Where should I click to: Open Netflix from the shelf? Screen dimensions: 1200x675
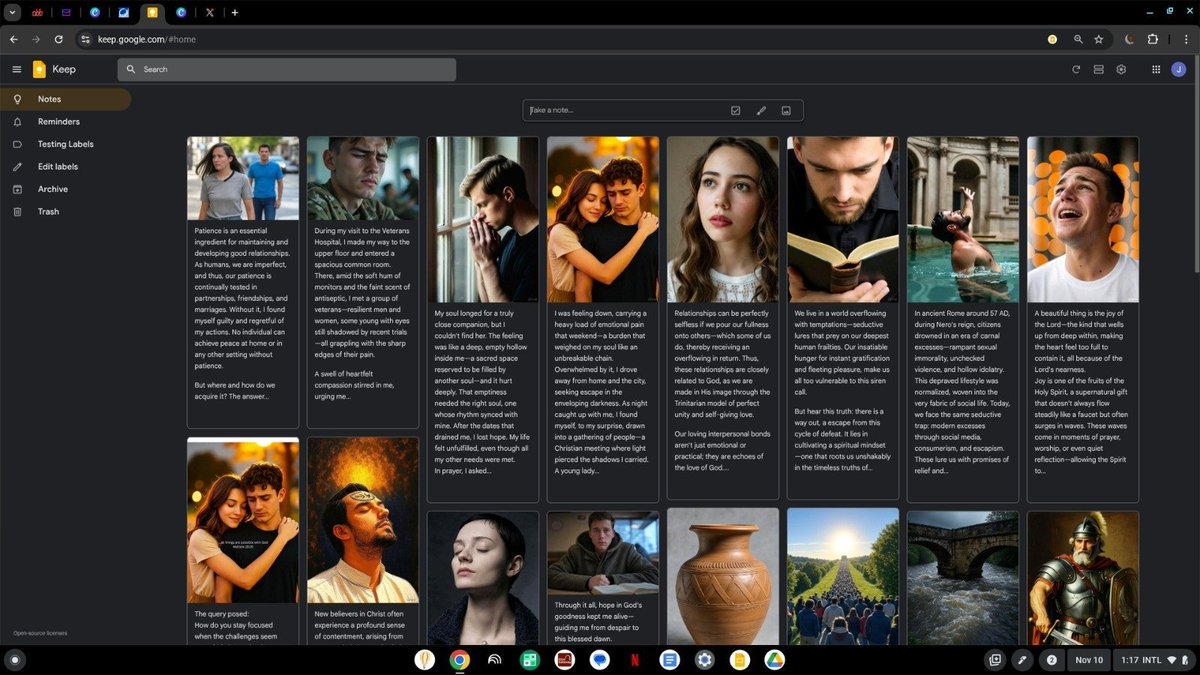pos(635,660)
